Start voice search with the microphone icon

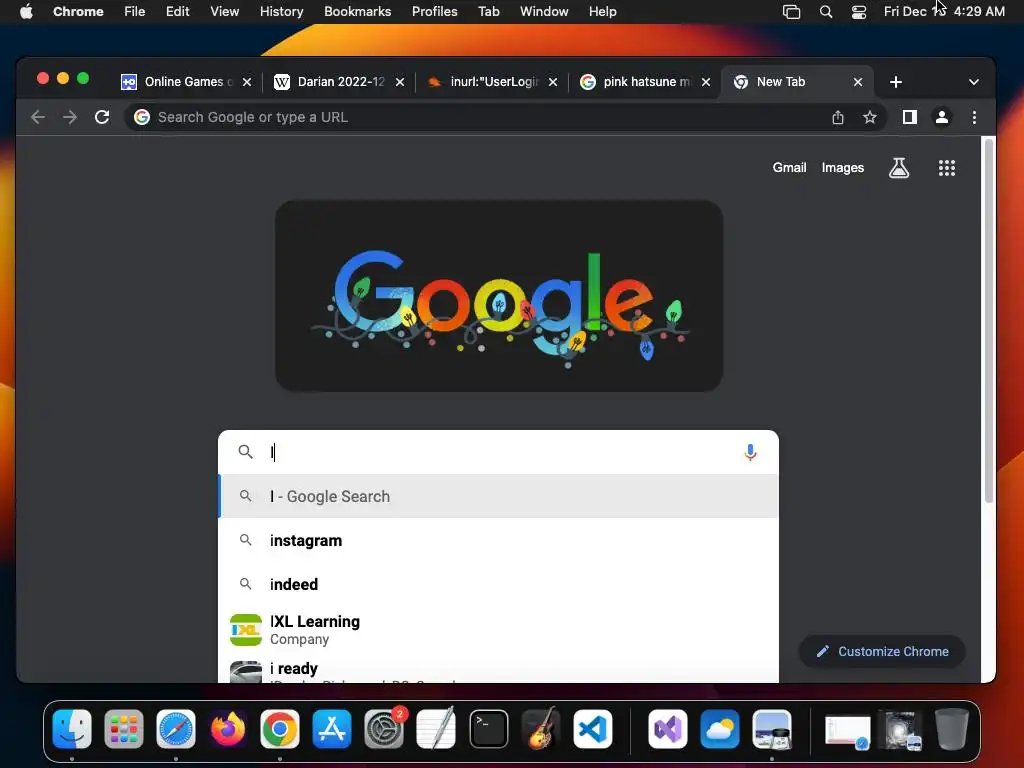point(750,452)
